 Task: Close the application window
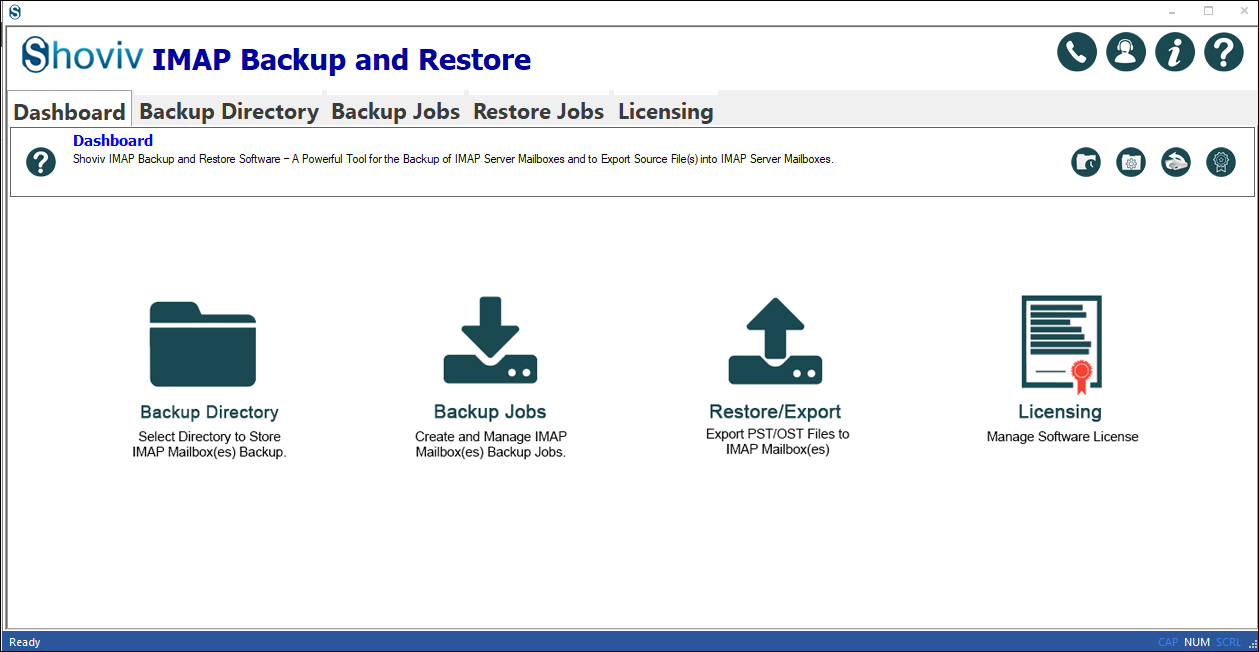1242,11
